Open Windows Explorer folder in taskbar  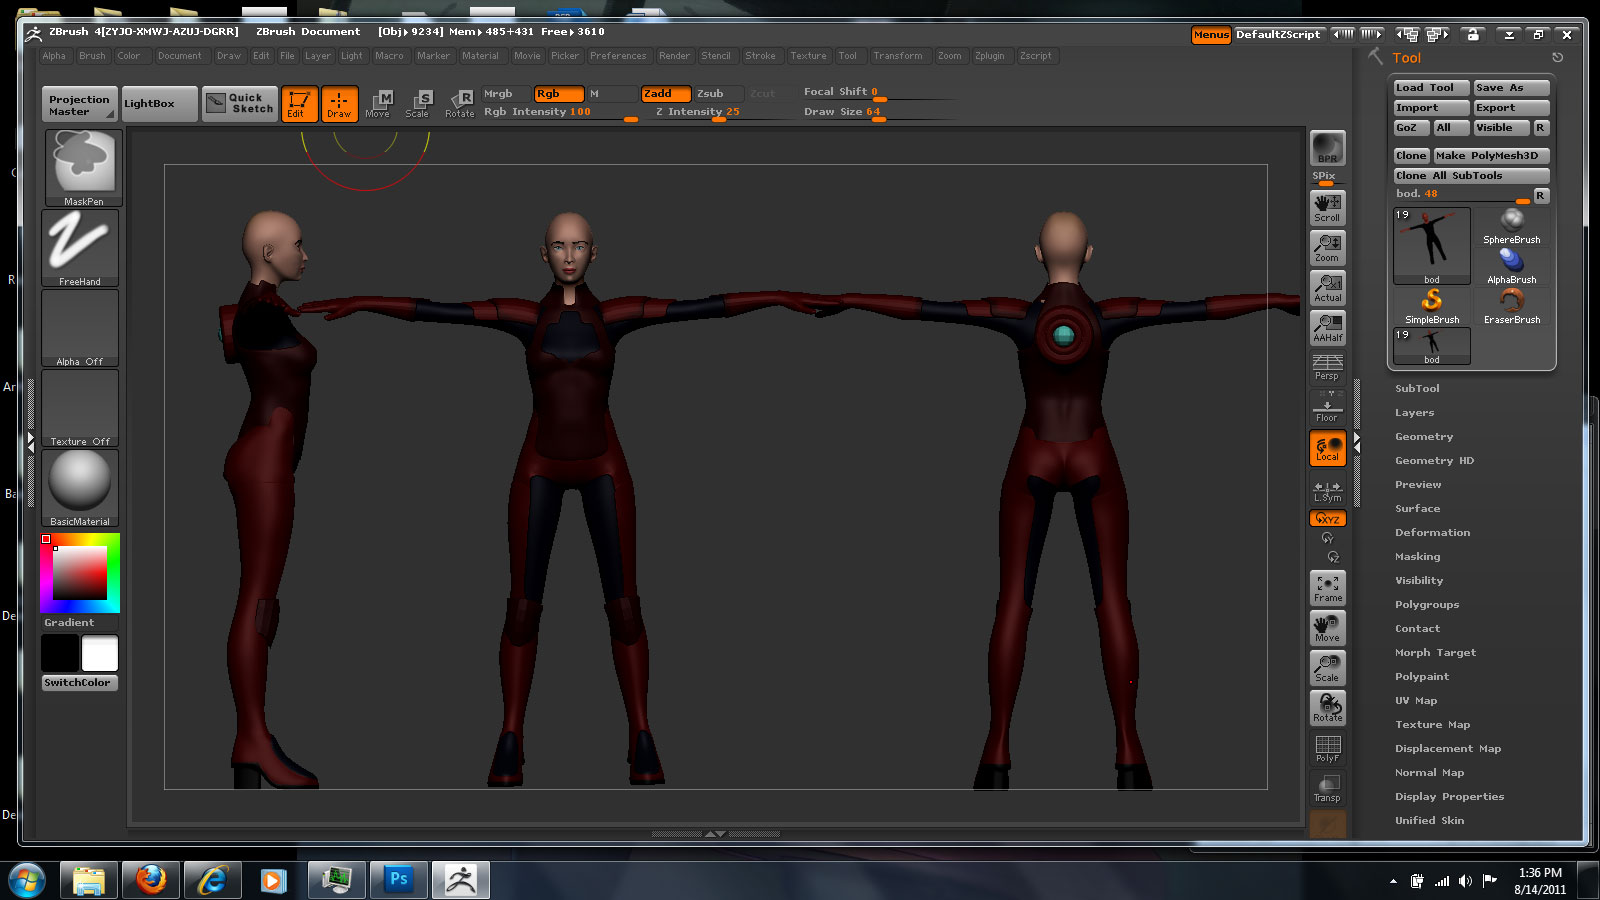tap(89, 880)
